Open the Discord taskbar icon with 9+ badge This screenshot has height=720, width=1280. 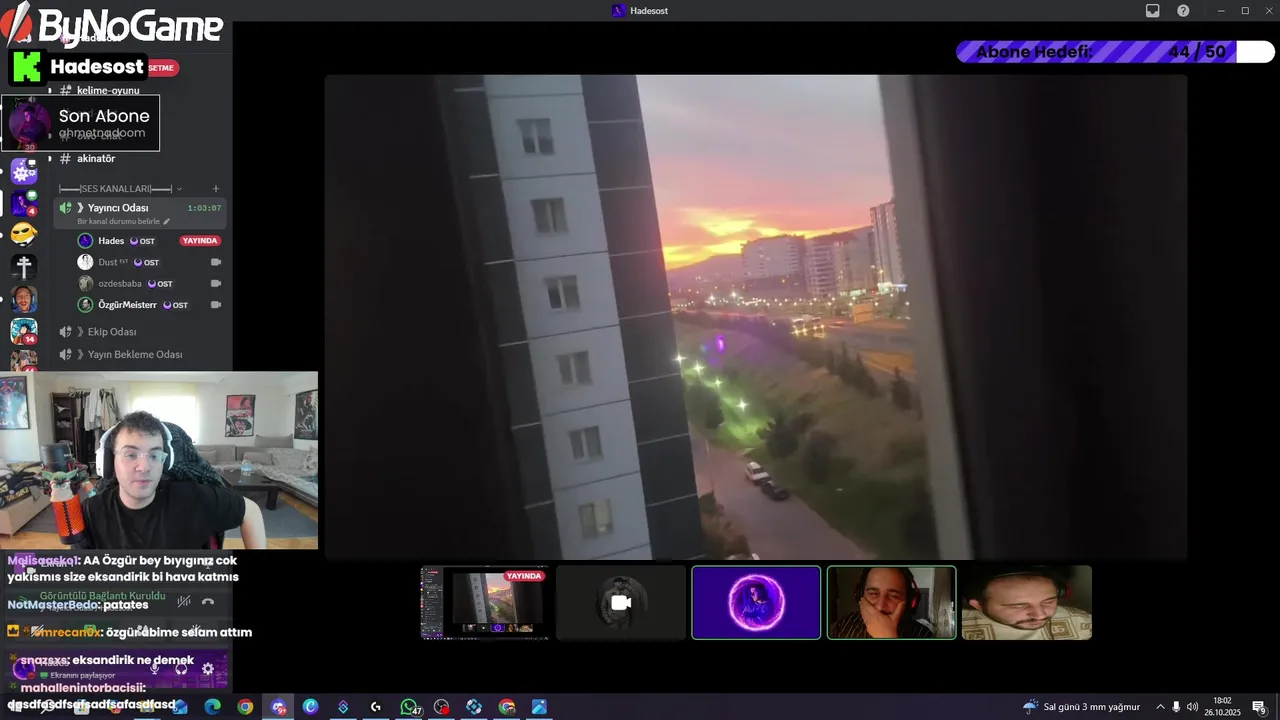(278, 707)
